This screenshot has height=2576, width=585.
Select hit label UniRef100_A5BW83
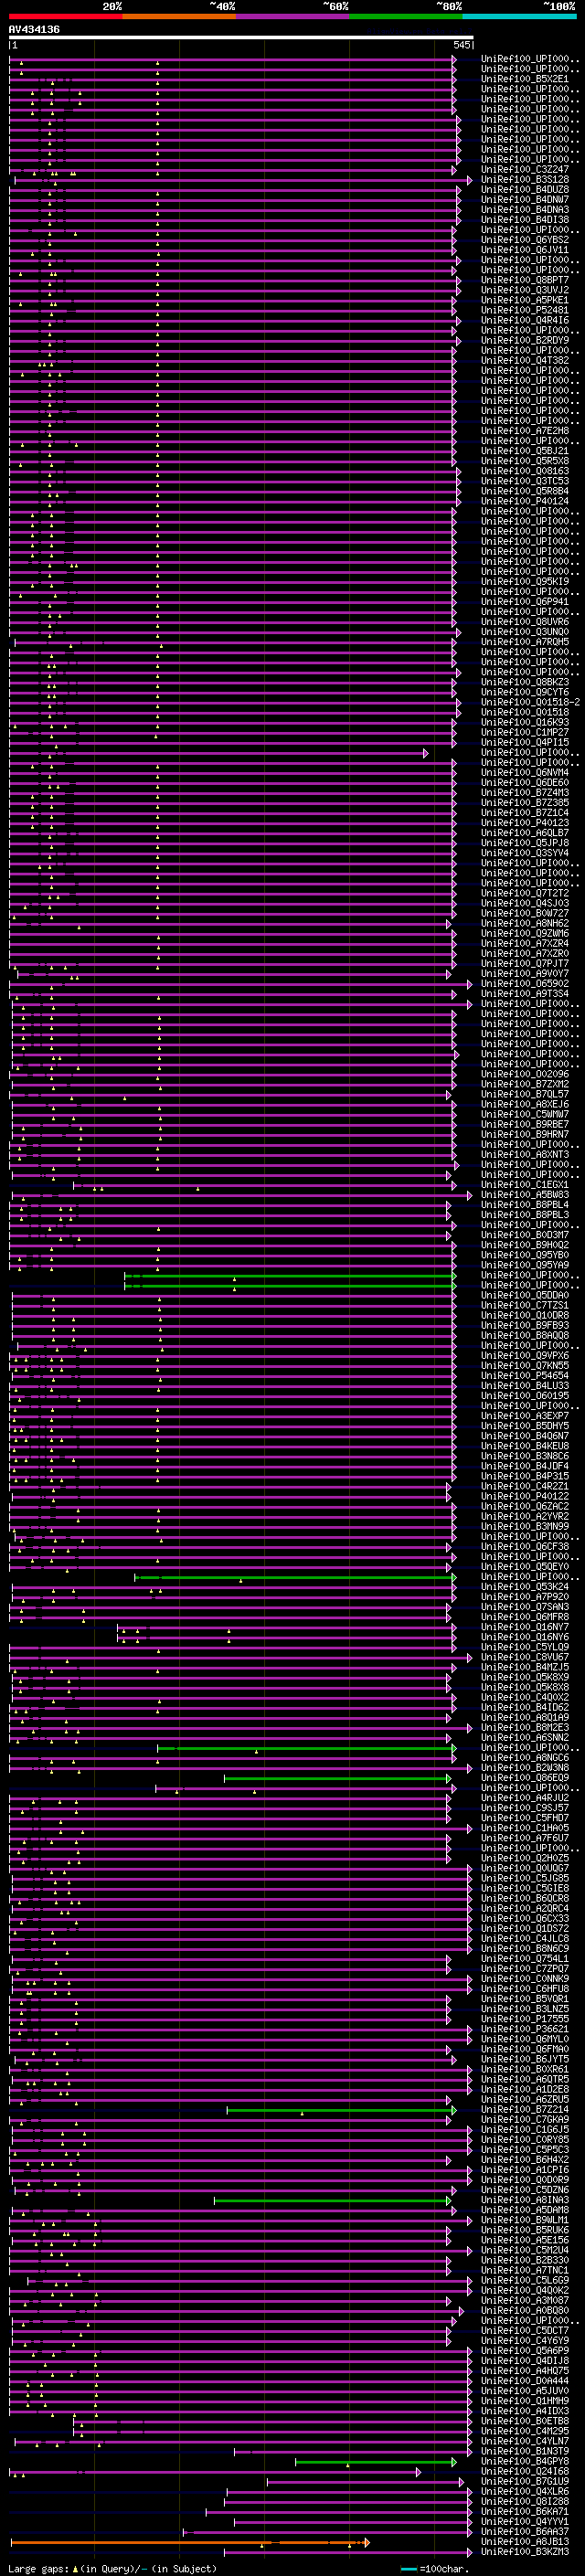click(524, 1195)
